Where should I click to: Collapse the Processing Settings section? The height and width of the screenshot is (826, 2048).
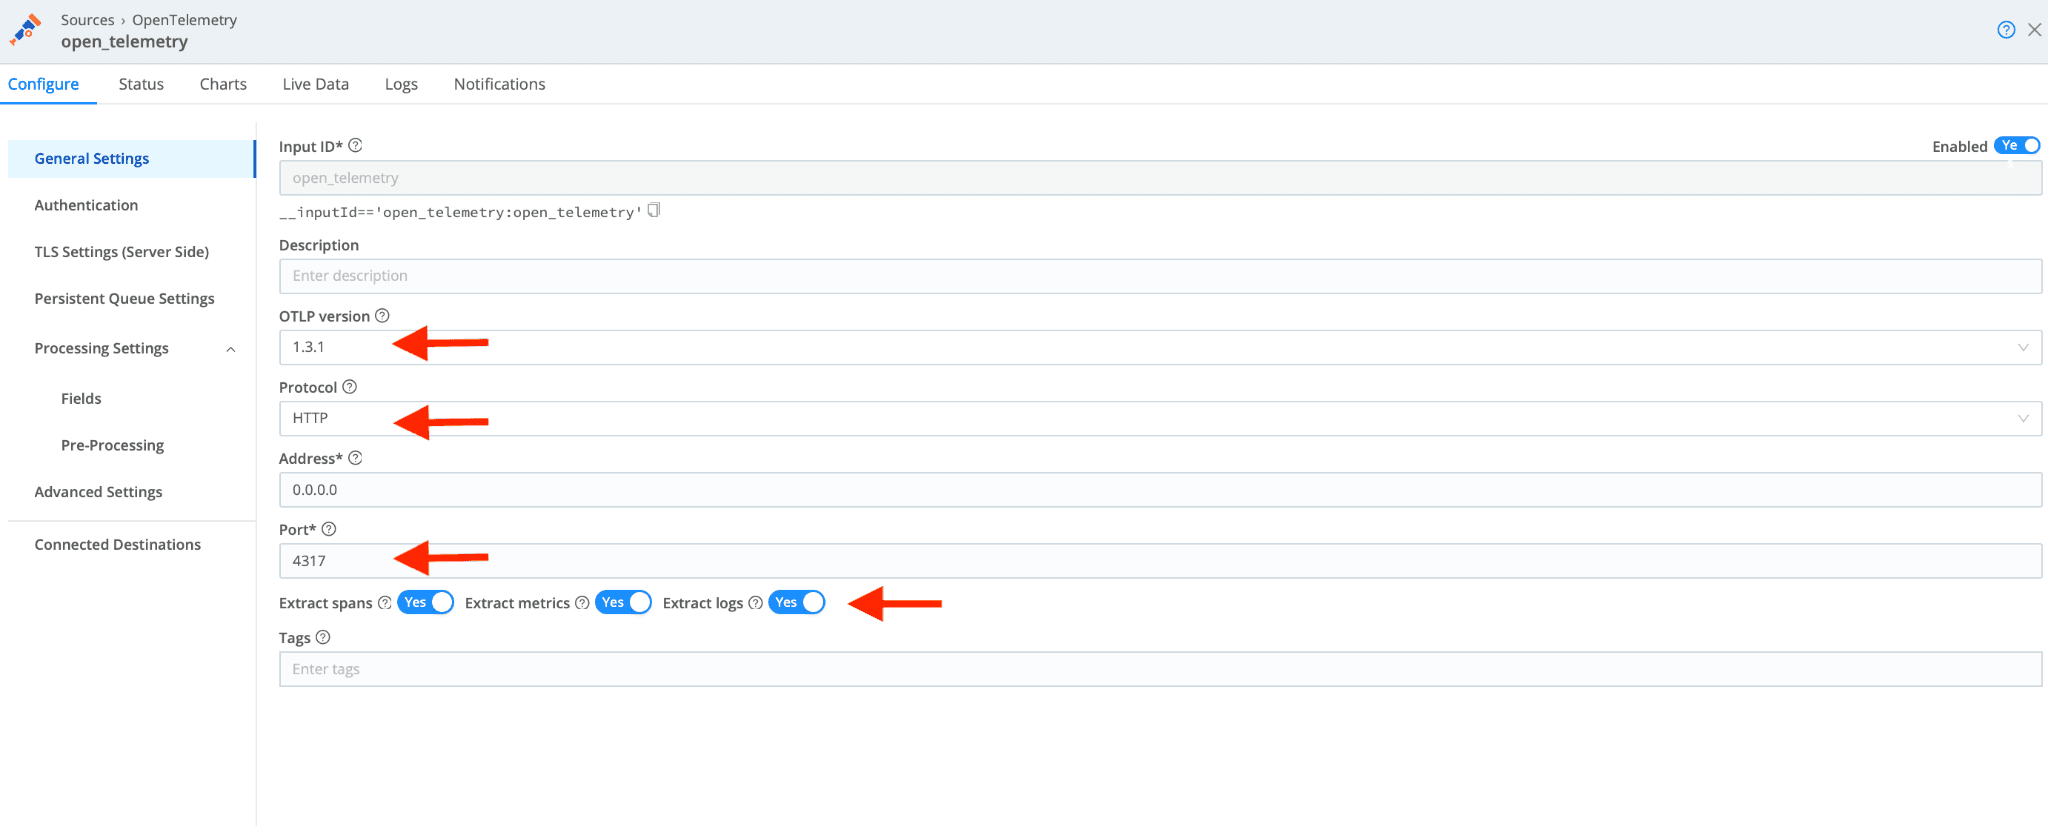click(231, 349)
